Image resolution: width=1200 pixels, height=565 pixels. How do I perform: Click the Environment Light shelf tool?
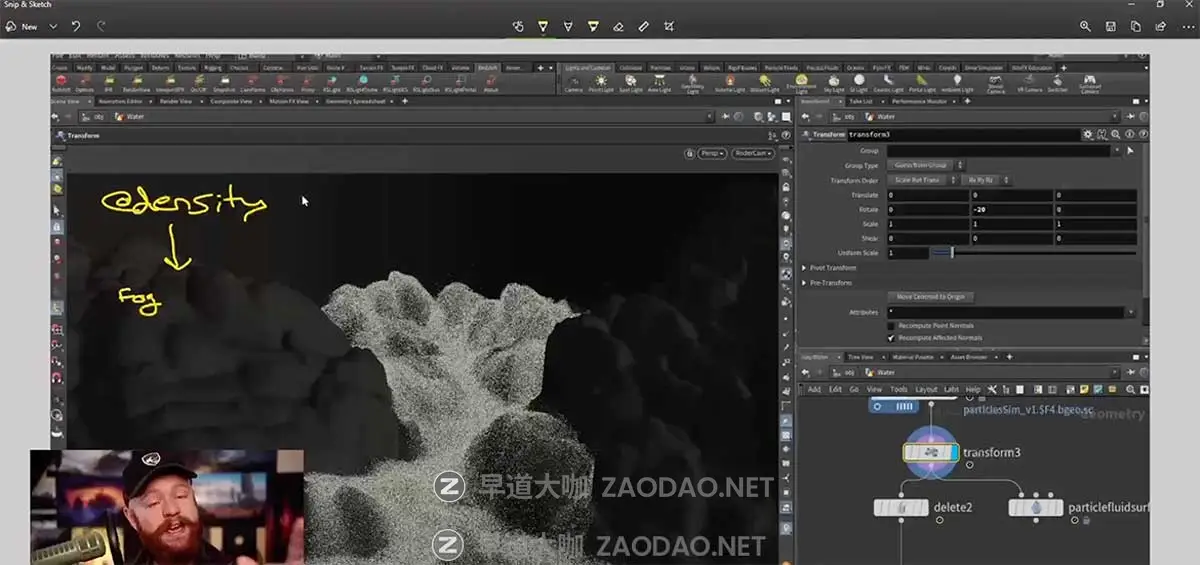[x=801, y=84]
